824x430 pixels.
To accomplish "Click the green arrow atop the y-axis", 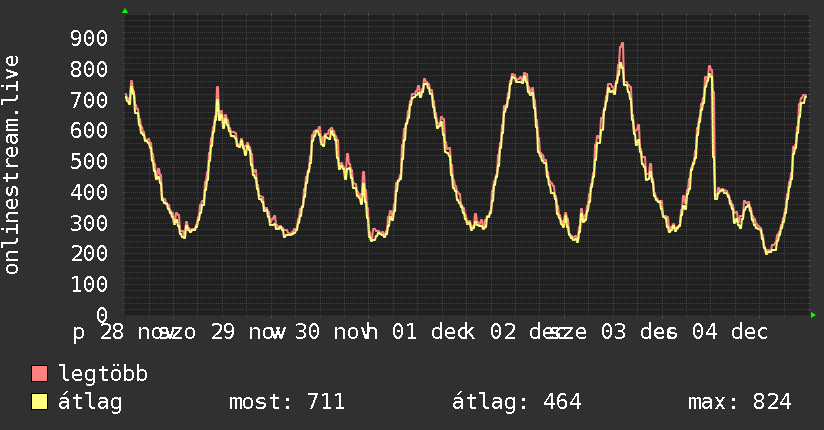I will [x=125, y=11].
